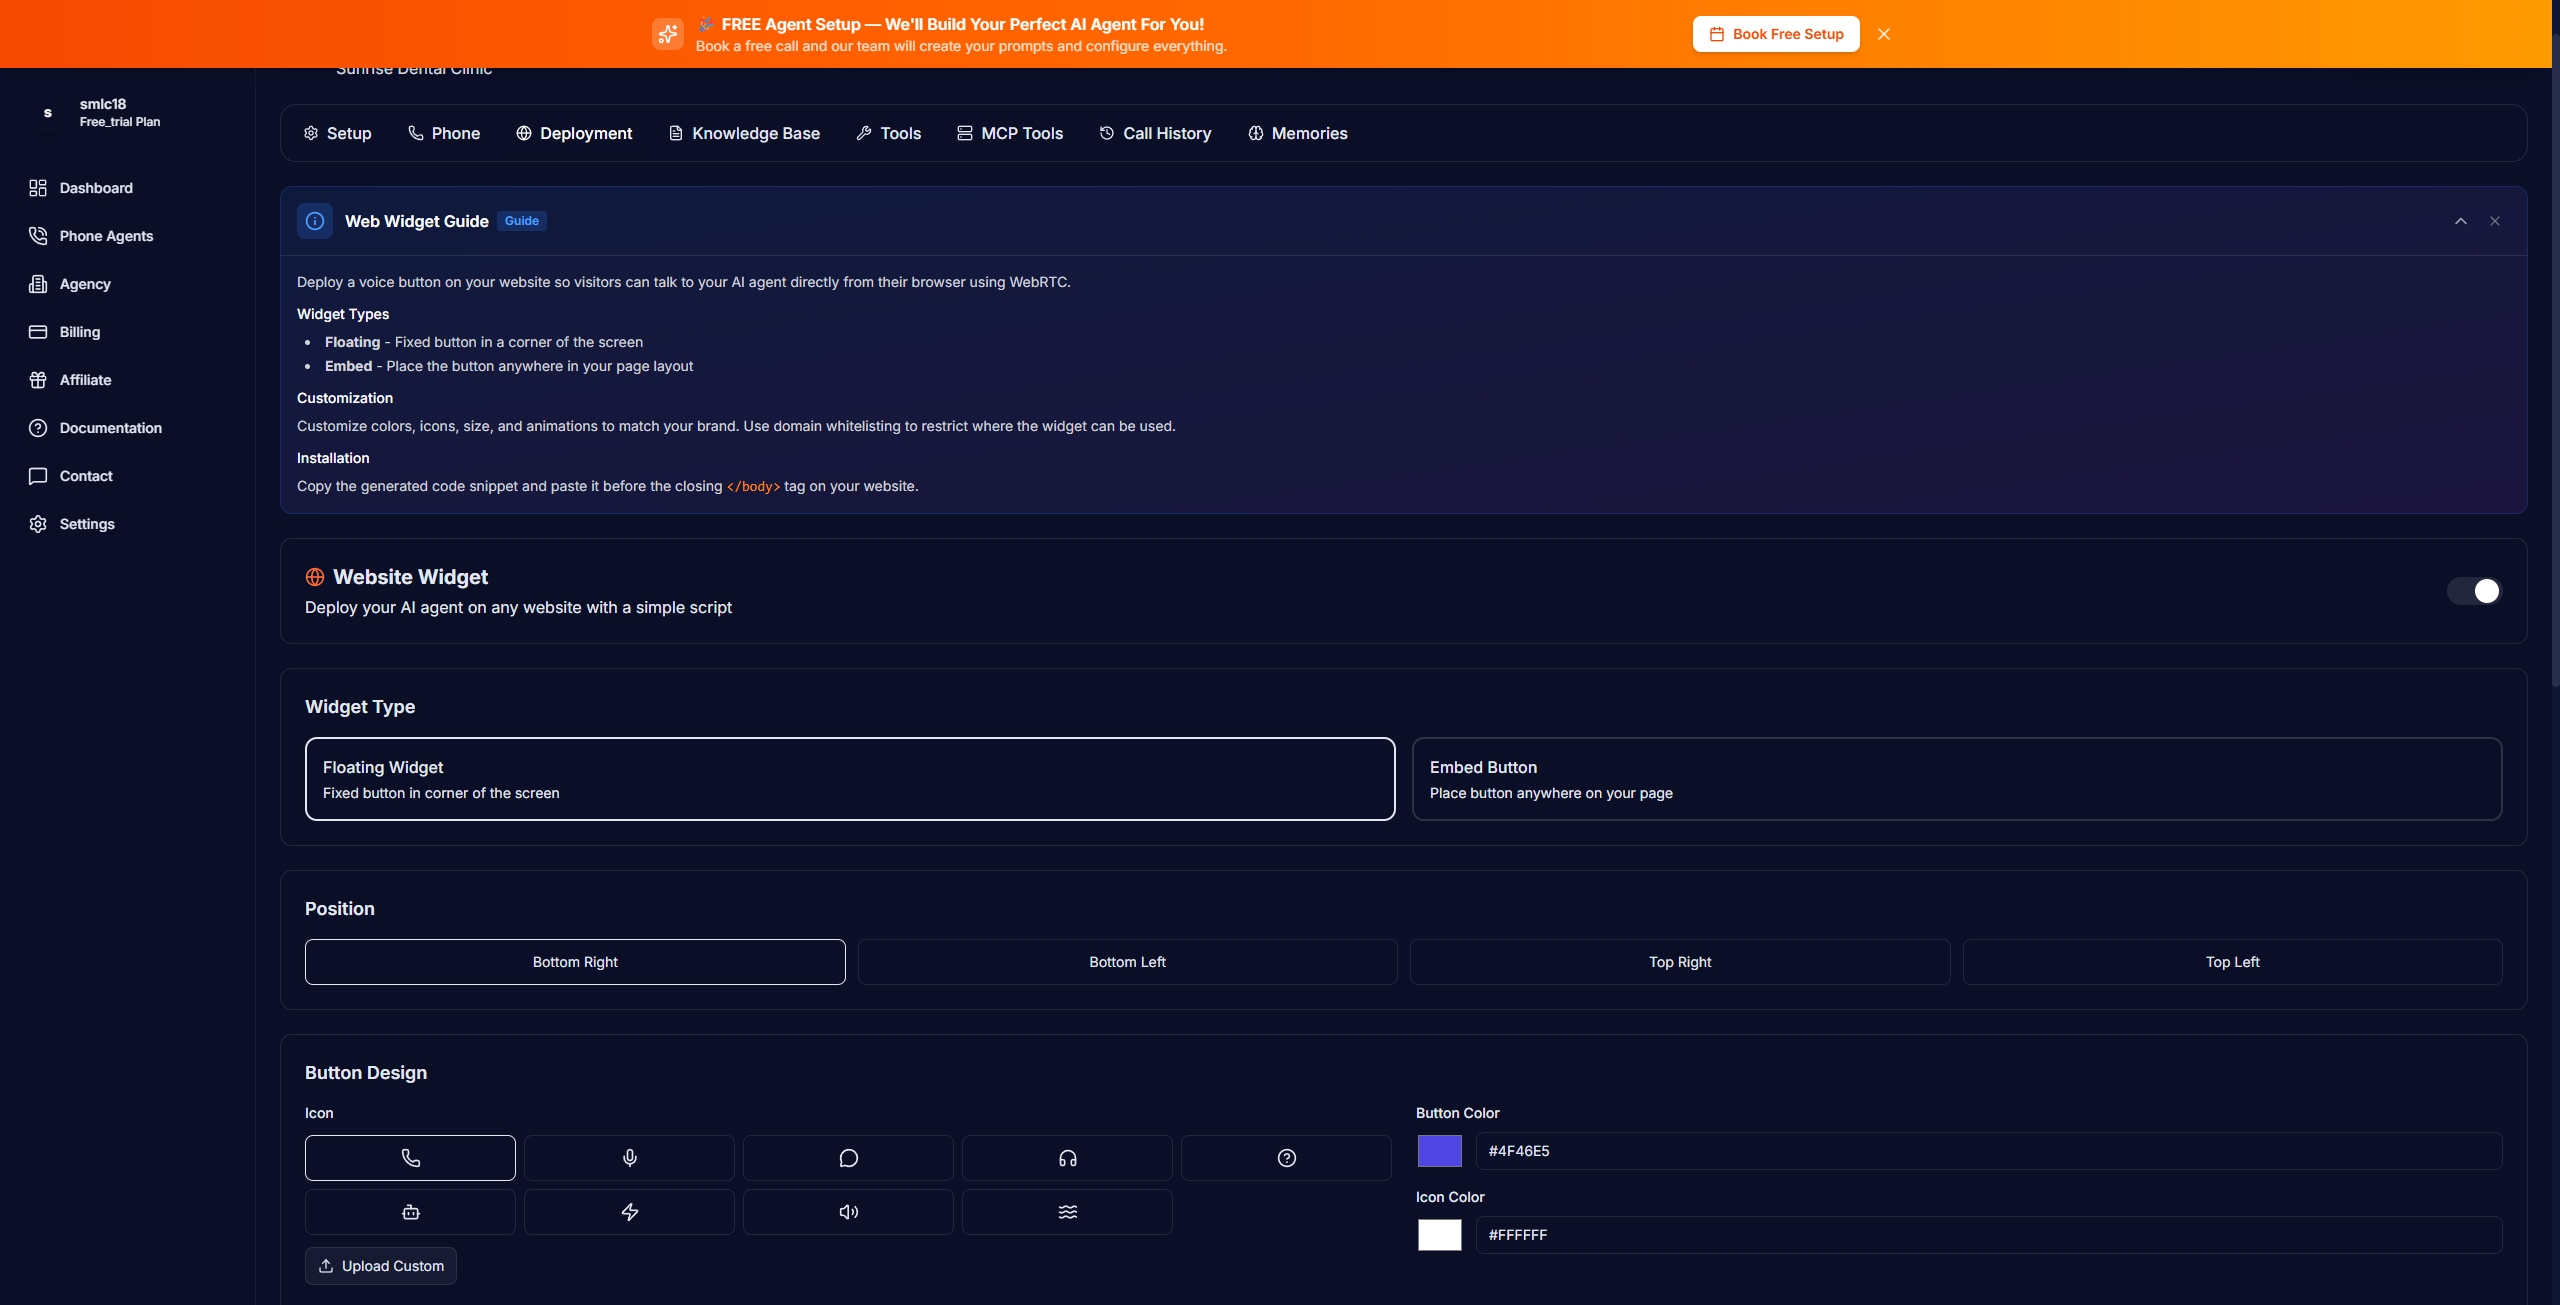Select the microphone icon

tap(629, 1157)
